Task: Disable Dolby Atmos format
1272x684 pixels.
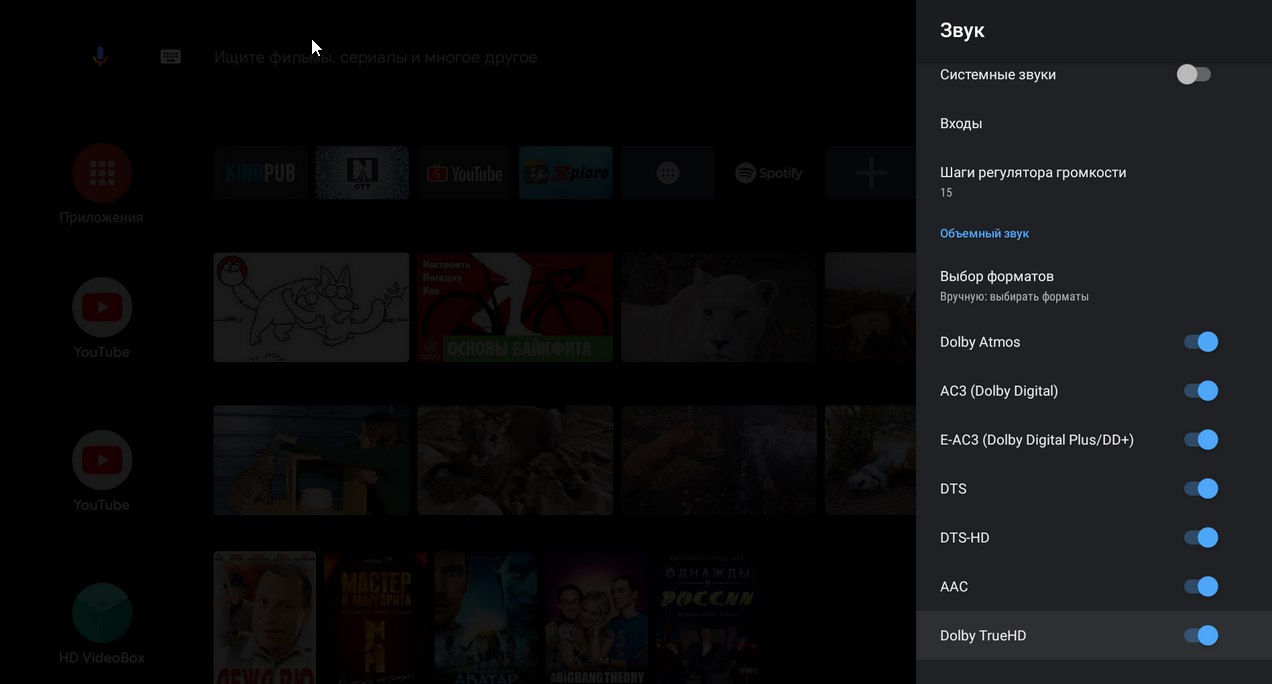Action: pyautogui.click(x=1201, y=342)
